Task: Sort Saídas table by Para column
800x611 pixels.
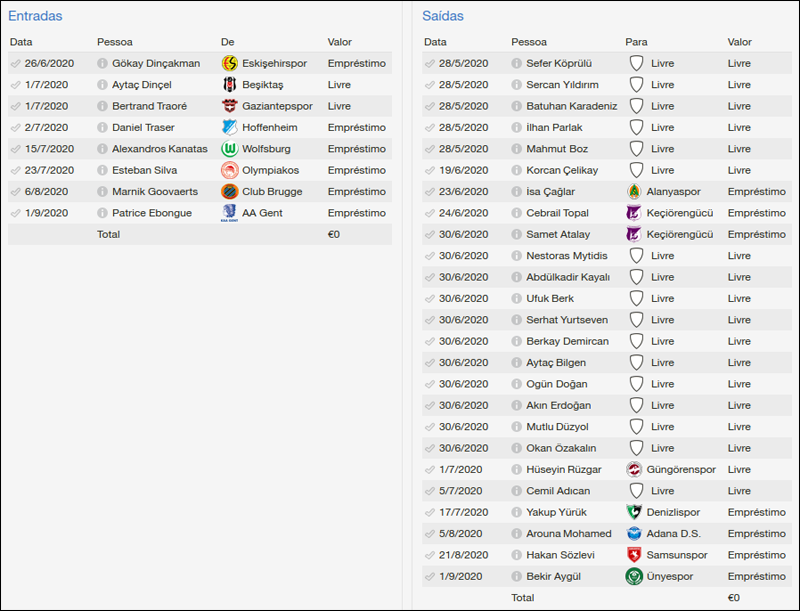Action: [x=636, y=42]
